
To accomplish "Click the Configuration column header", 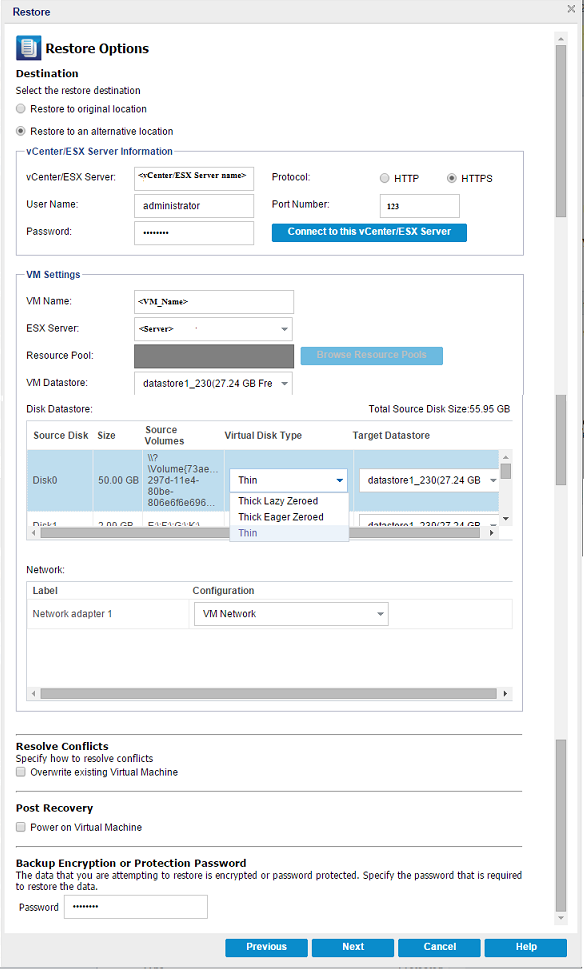I will pos(223,591).
